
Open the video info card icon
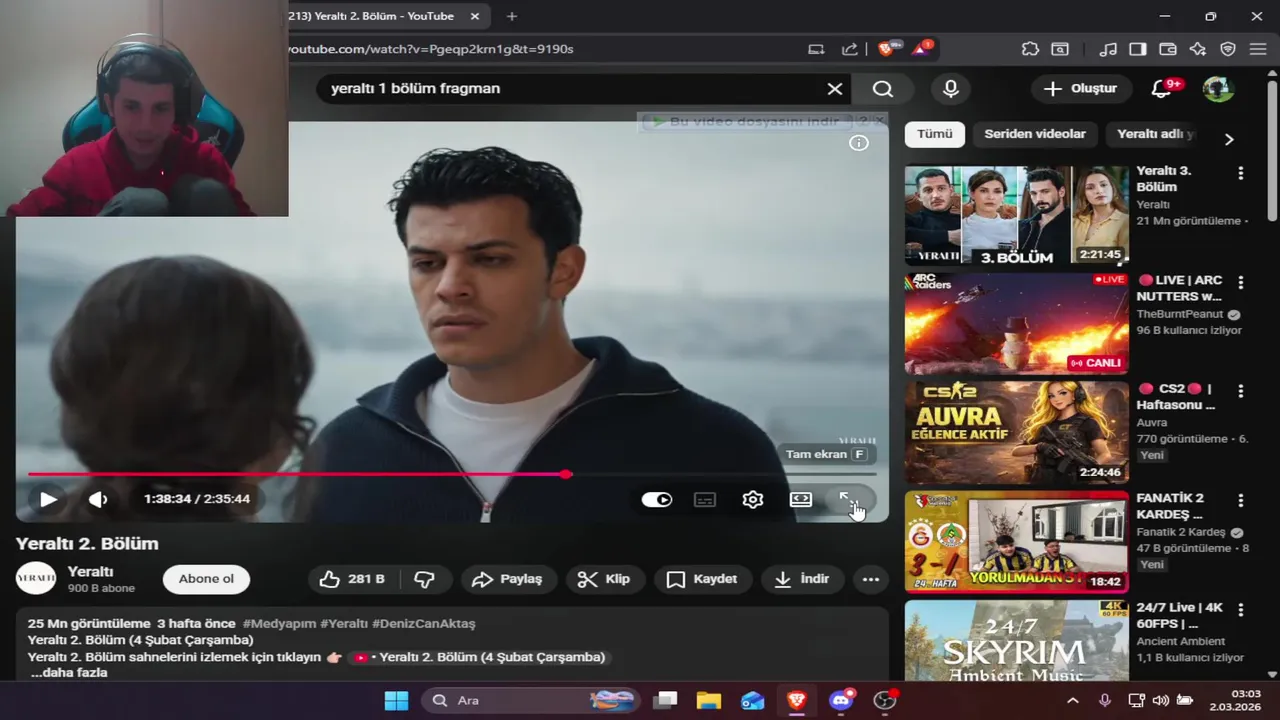[859, 143]
